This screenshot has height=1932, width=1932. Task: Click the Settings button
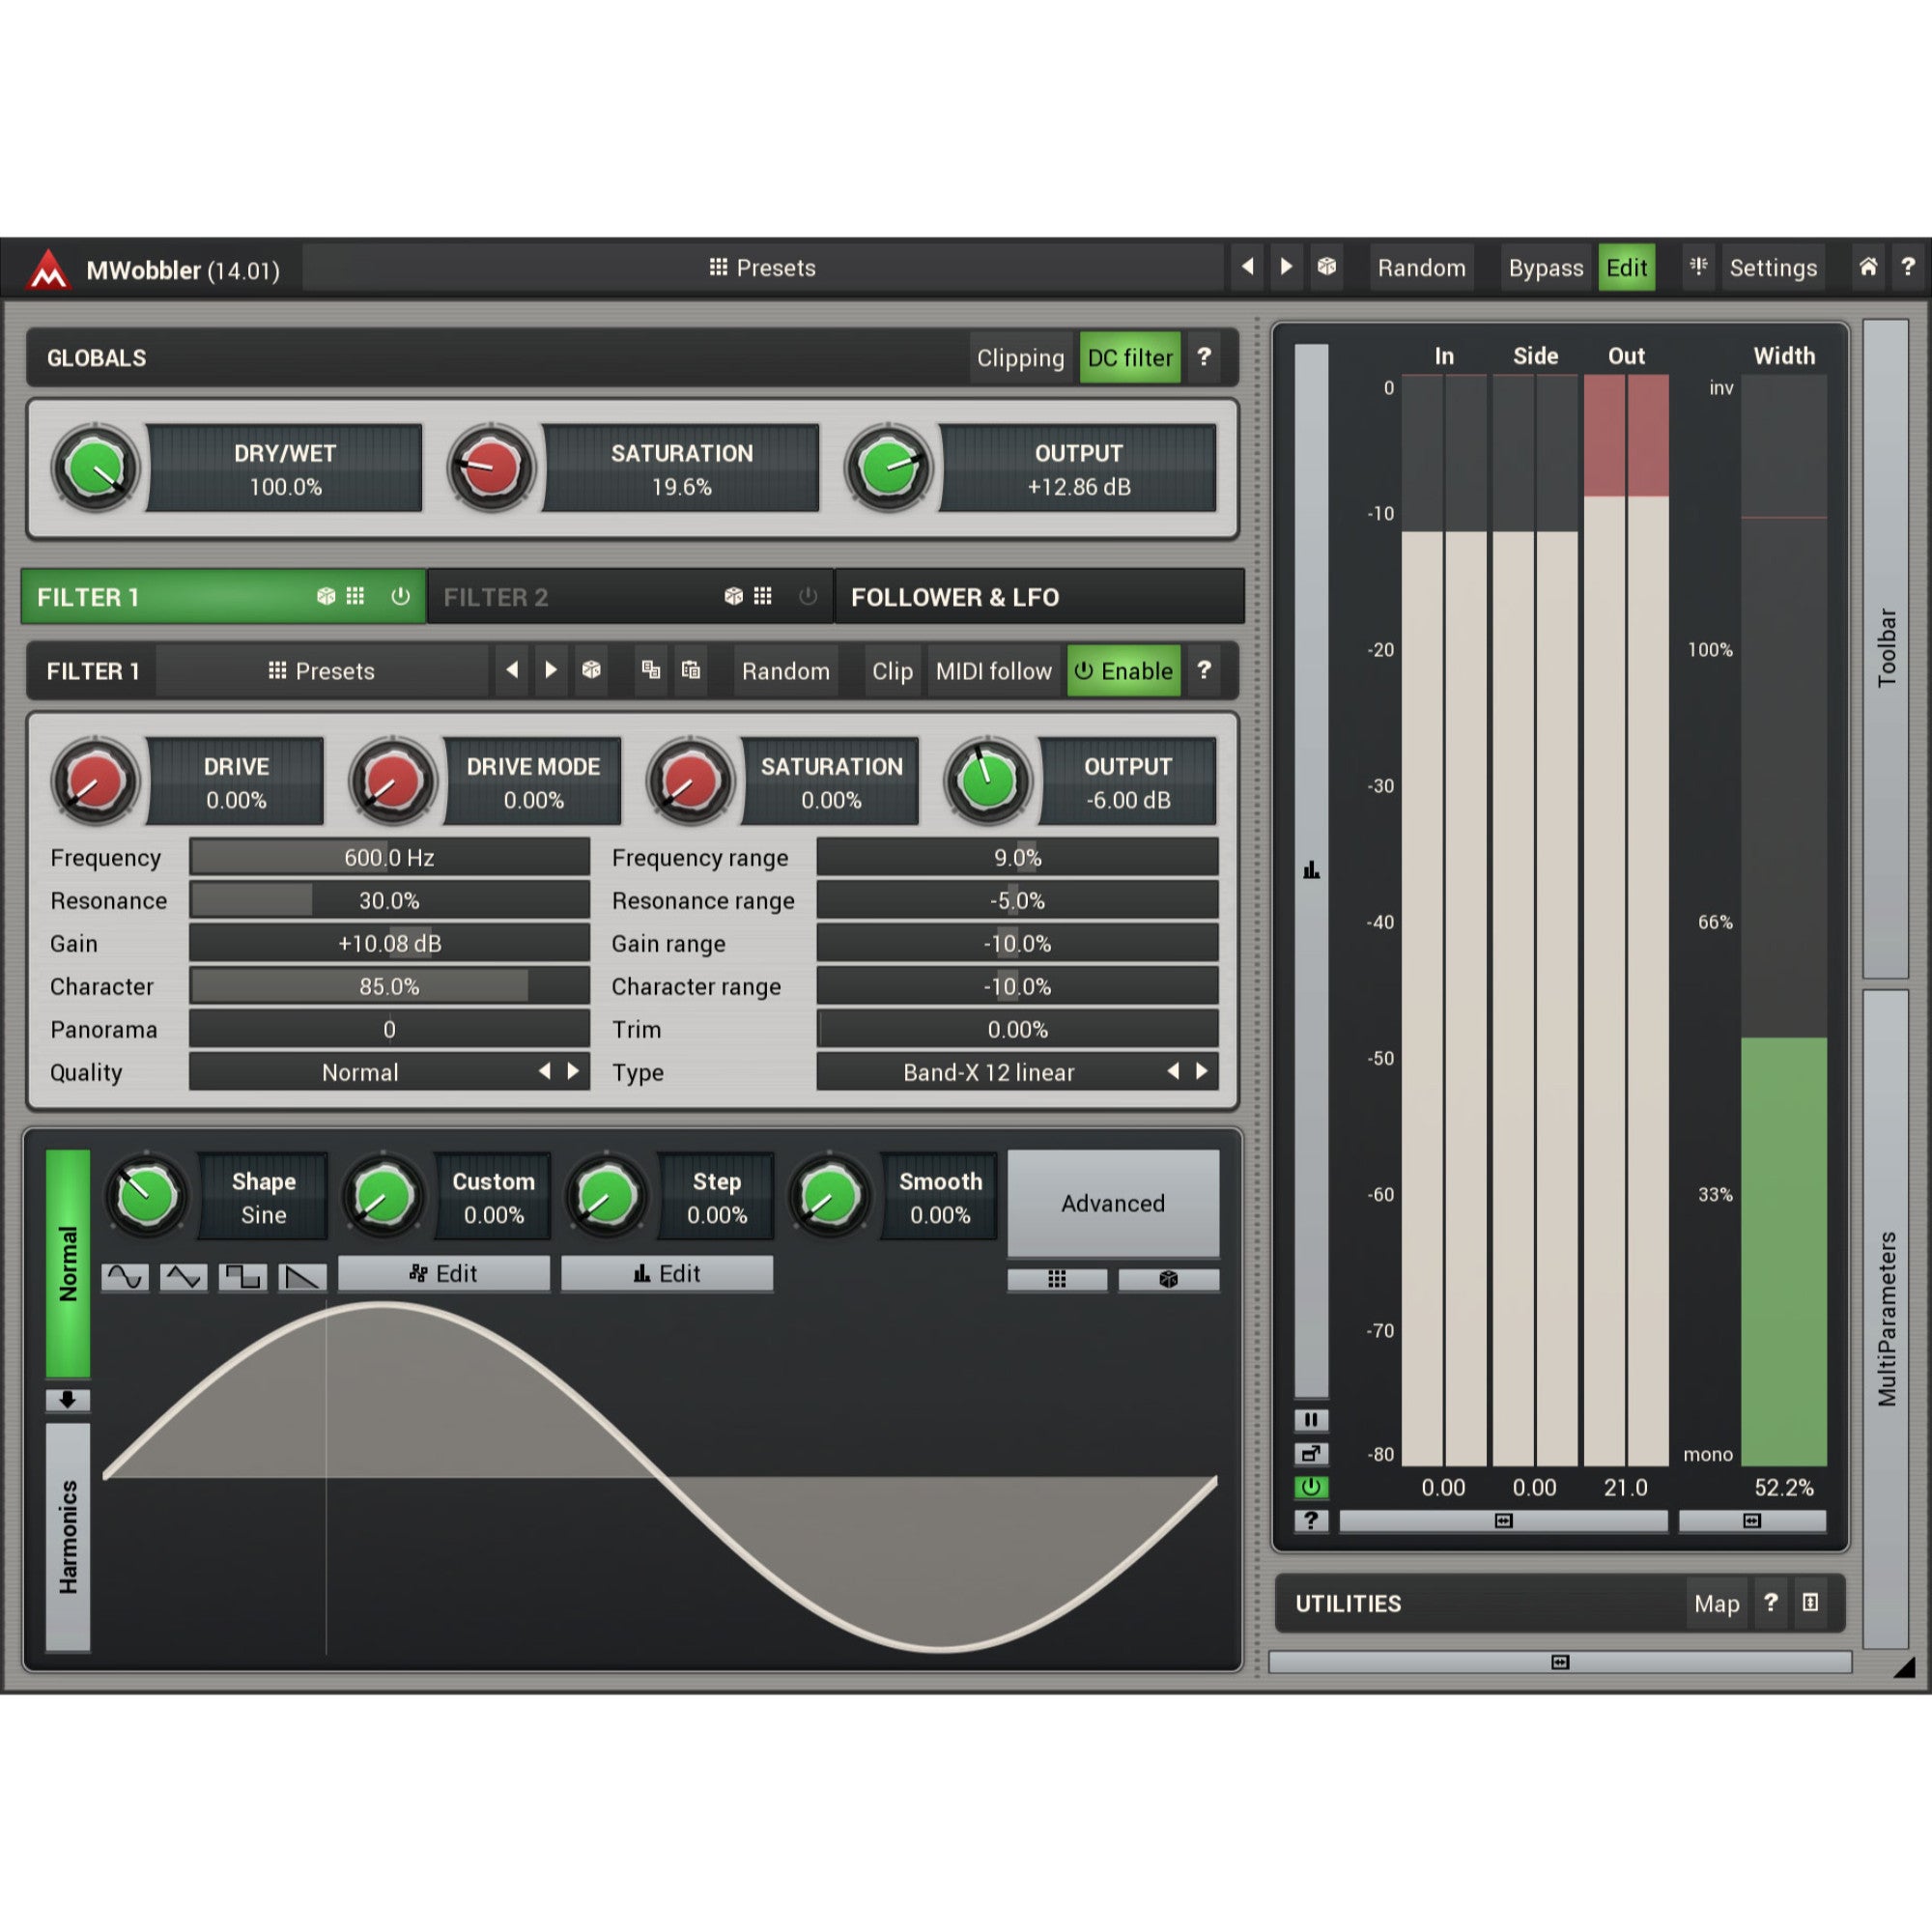[1773, 267]
